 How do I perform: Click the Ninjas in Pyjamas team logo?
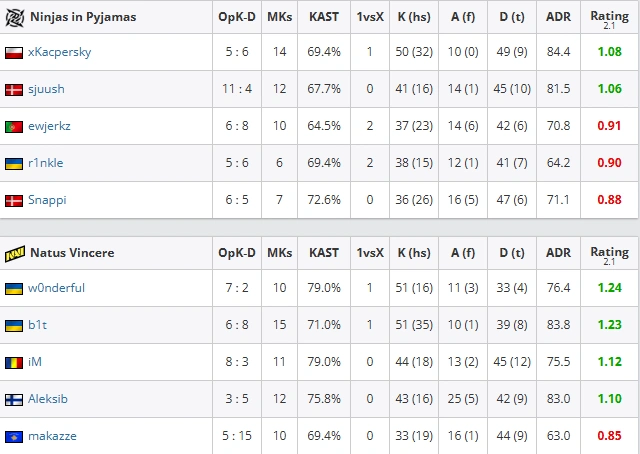pos(15,17)
